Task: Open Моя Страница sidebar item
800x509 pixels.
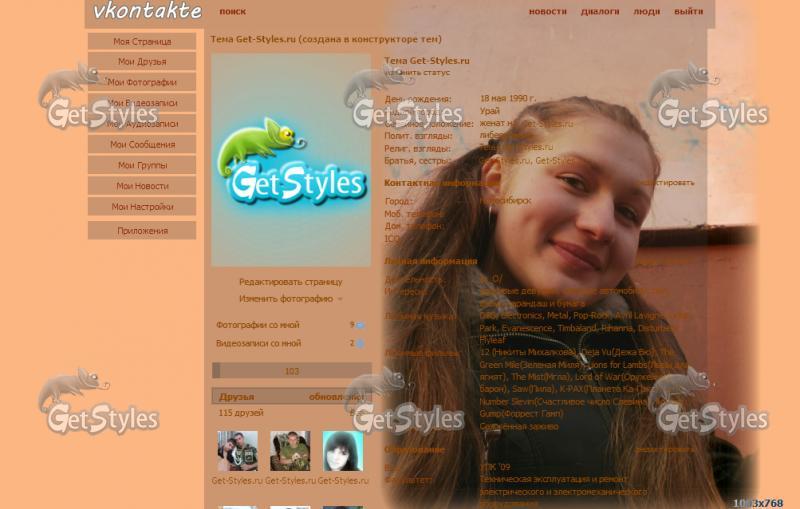Action: click(142, 41)
